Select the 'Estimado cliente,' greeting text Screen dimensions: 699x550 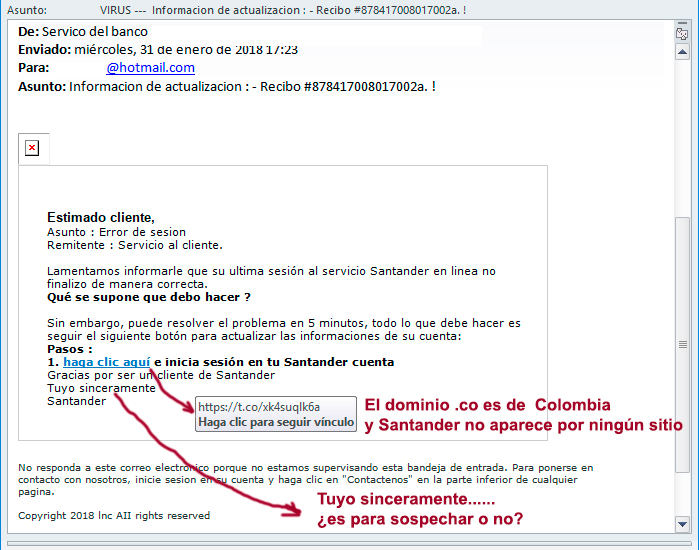(x=101, y=218)
